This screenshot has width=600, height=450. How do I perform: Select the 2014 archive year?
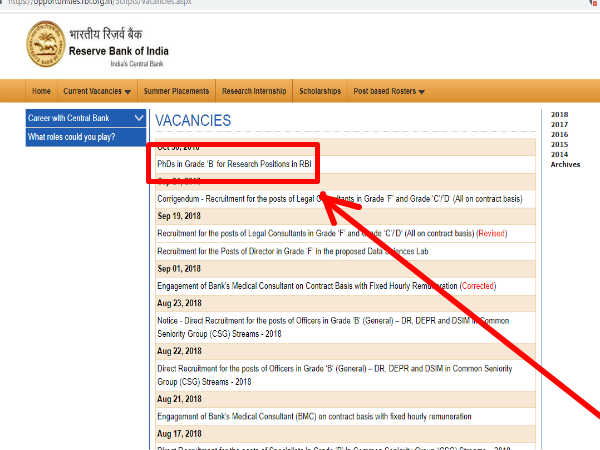click(x=559, y=154)
